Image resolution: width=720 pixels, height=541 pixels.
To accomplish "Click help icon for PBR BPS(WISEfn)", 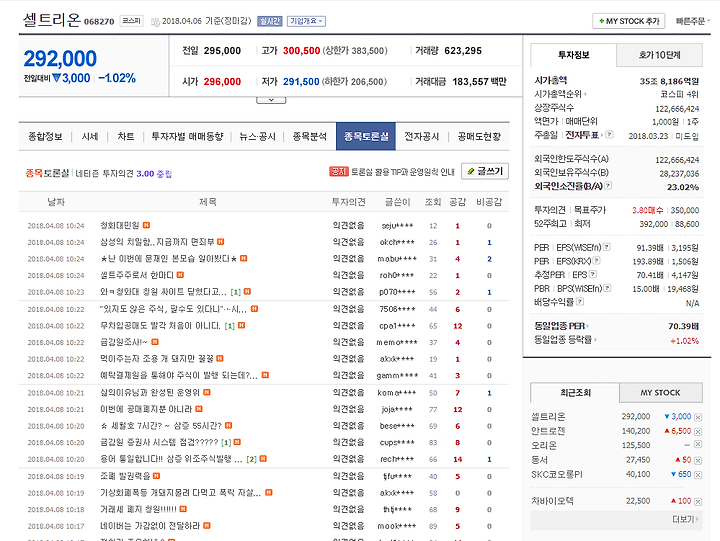I will pyautogui.click(x=607, y=288).
